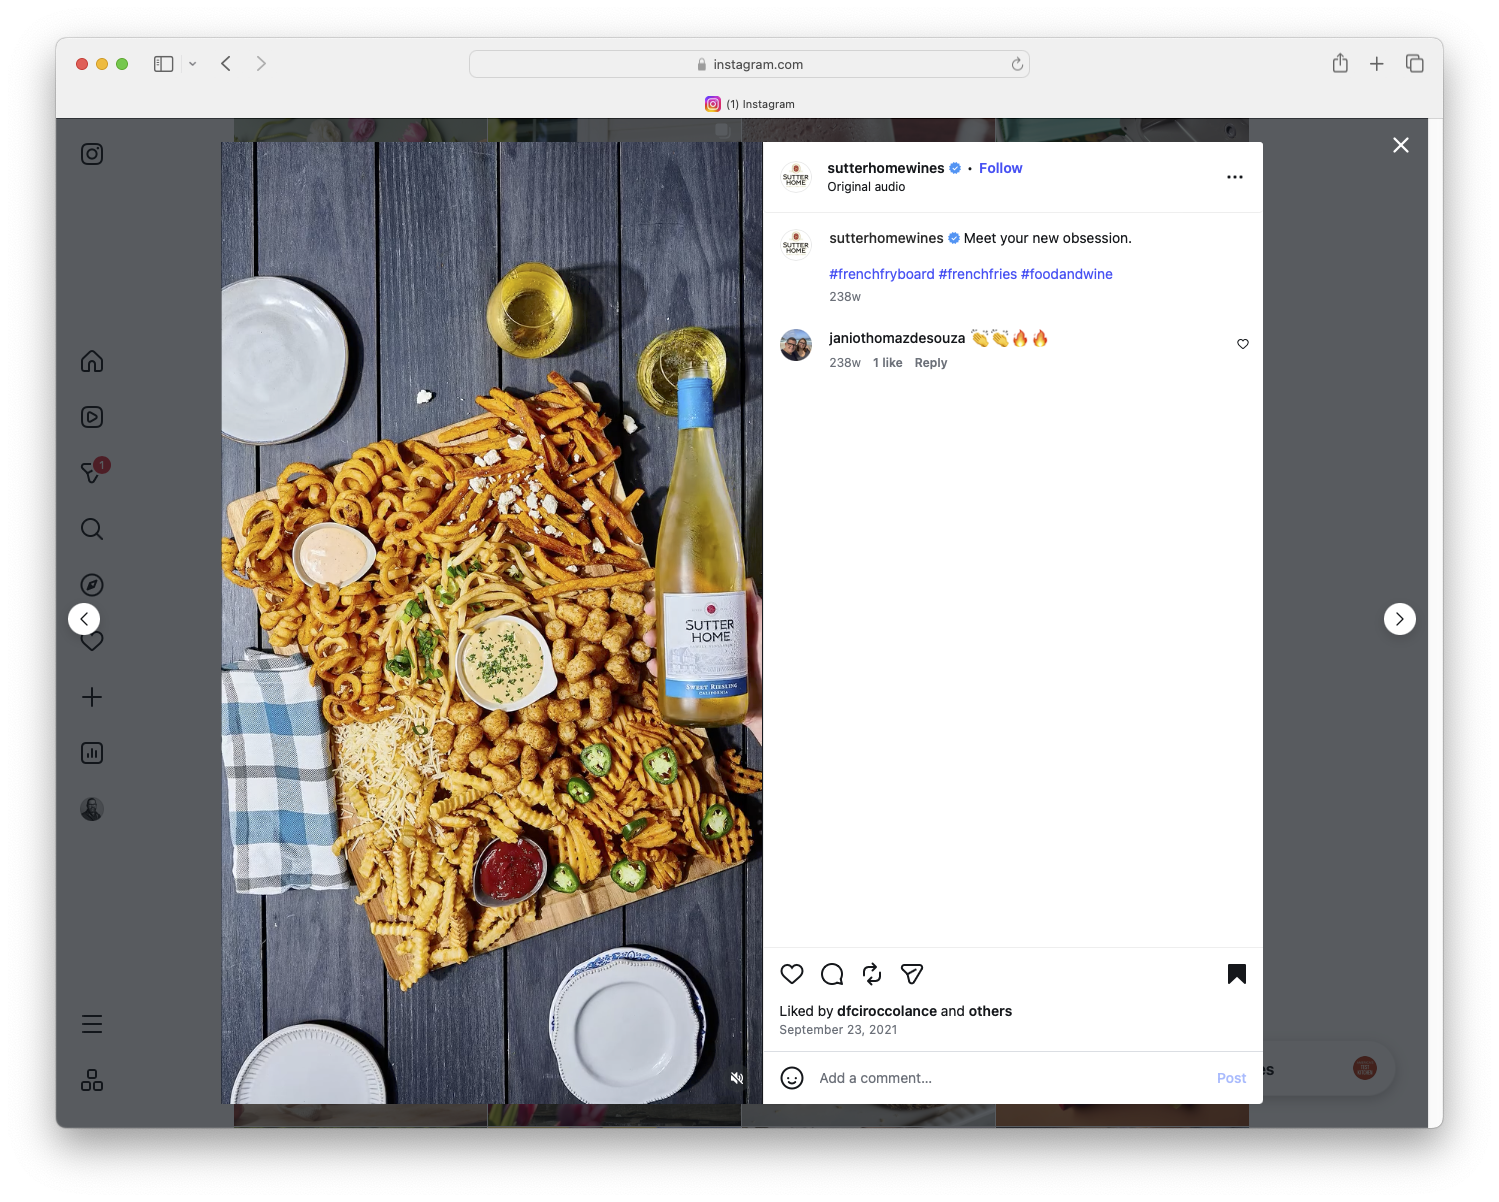This screenshot has height=1202, width=1499.
Task: Go to Home feed icon in sidebar
Action: (x=92, y=361)
